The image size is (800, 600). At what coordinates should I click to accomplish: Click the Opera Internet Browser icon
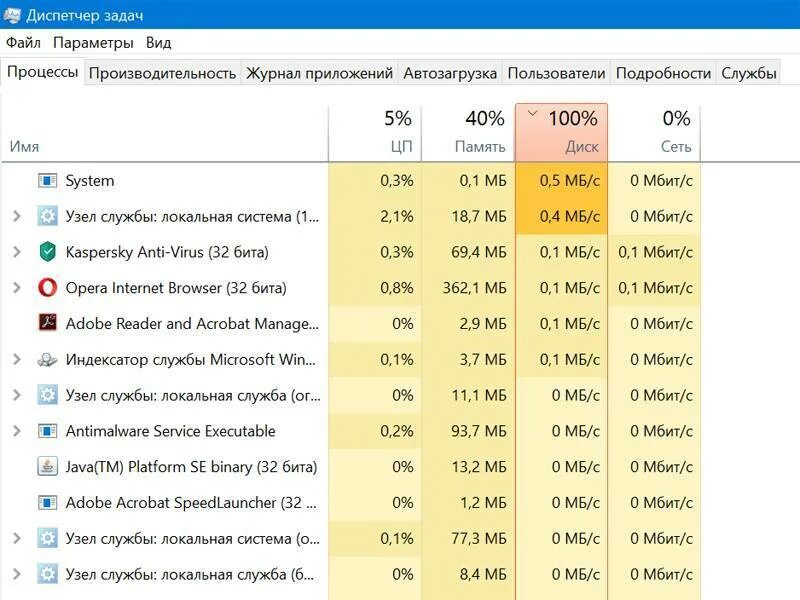(x=47, y=288)
